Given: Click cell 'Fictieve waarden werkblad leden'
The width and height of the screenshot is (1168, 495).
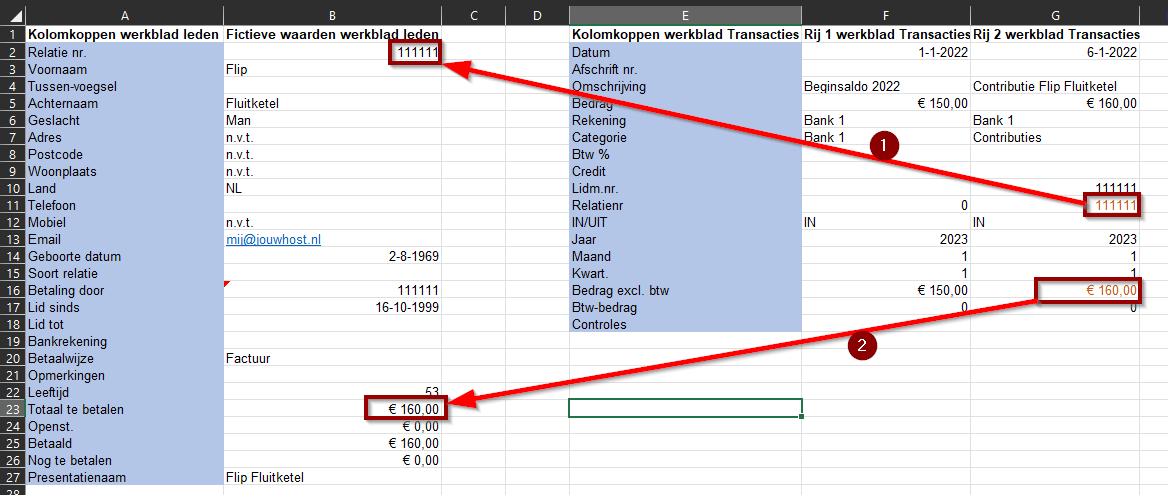Looking at the screenshot, I should click(332, 34).
